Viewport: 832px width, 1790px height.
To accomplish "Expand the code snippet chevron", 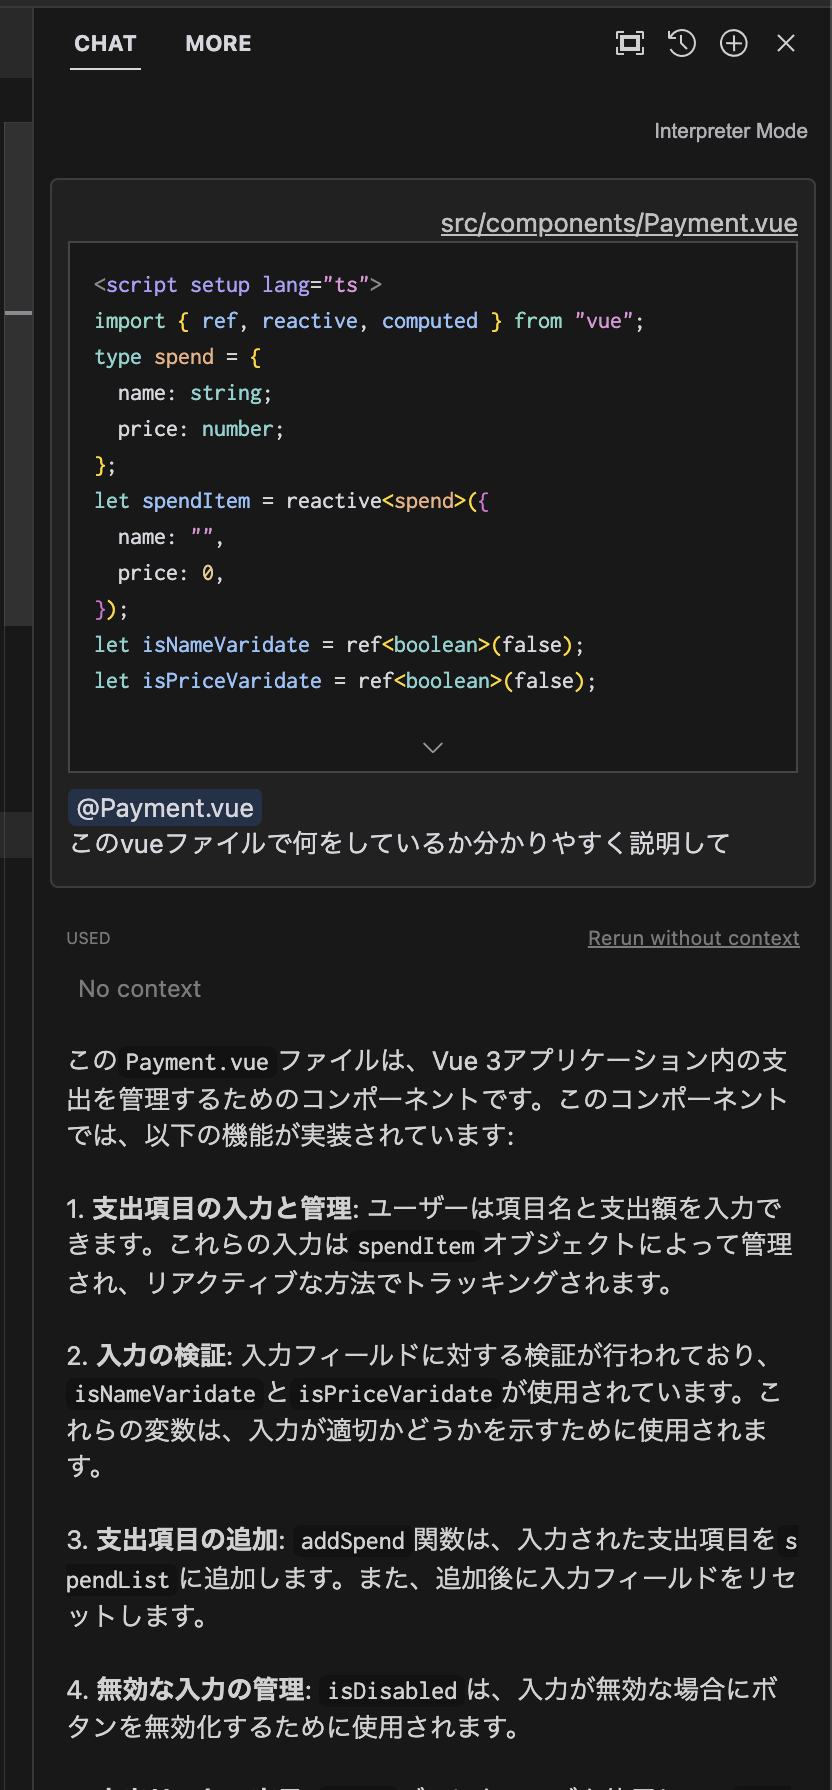I will pos(433,747).
